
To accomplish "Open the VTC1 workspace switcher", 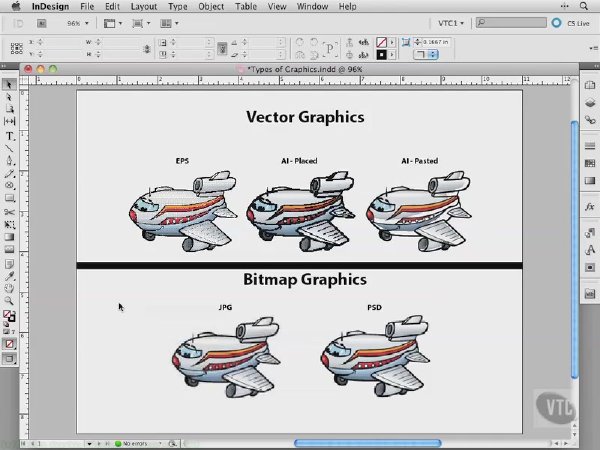I will [x=451, y=23].
